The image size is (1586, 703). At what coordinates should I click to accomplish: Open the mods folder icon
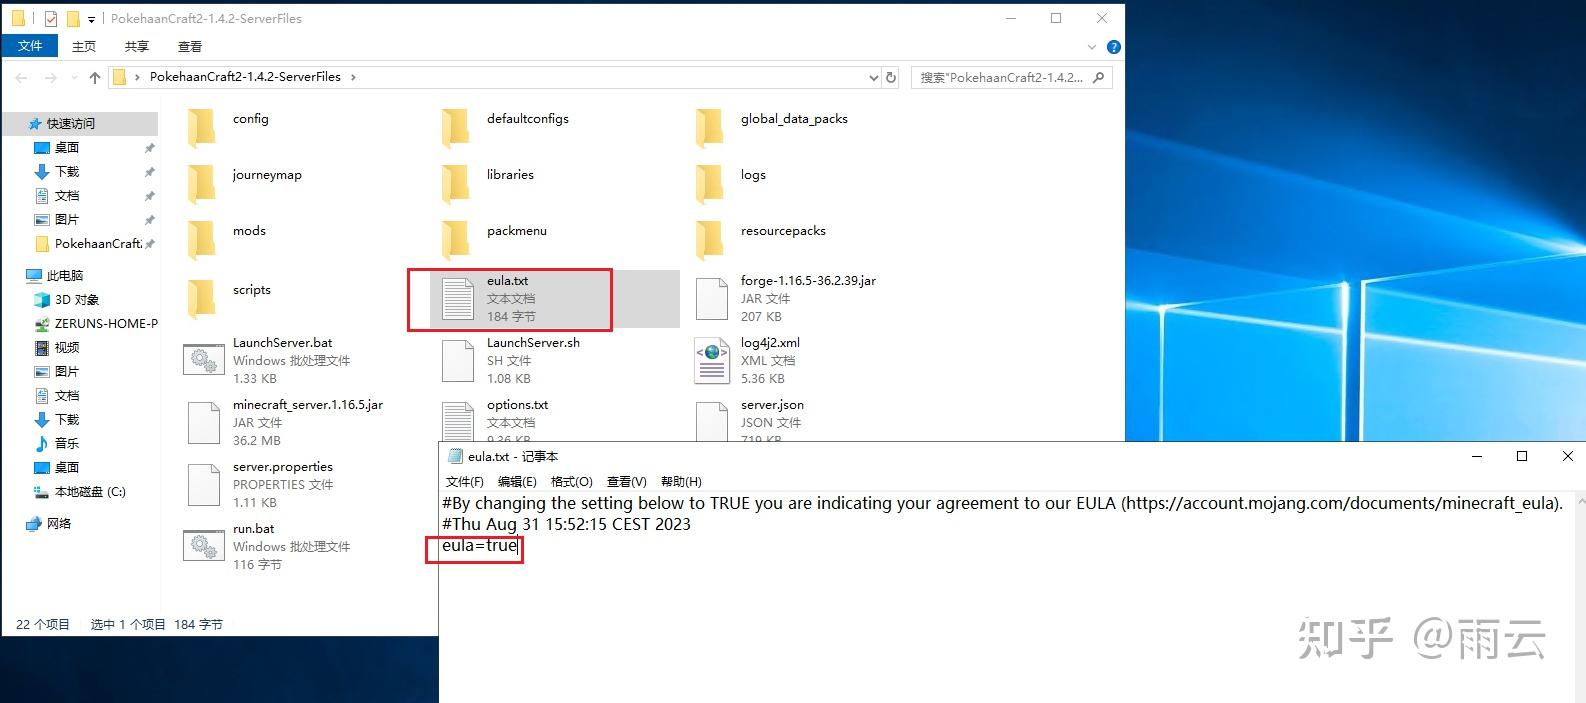coord(202,239)
